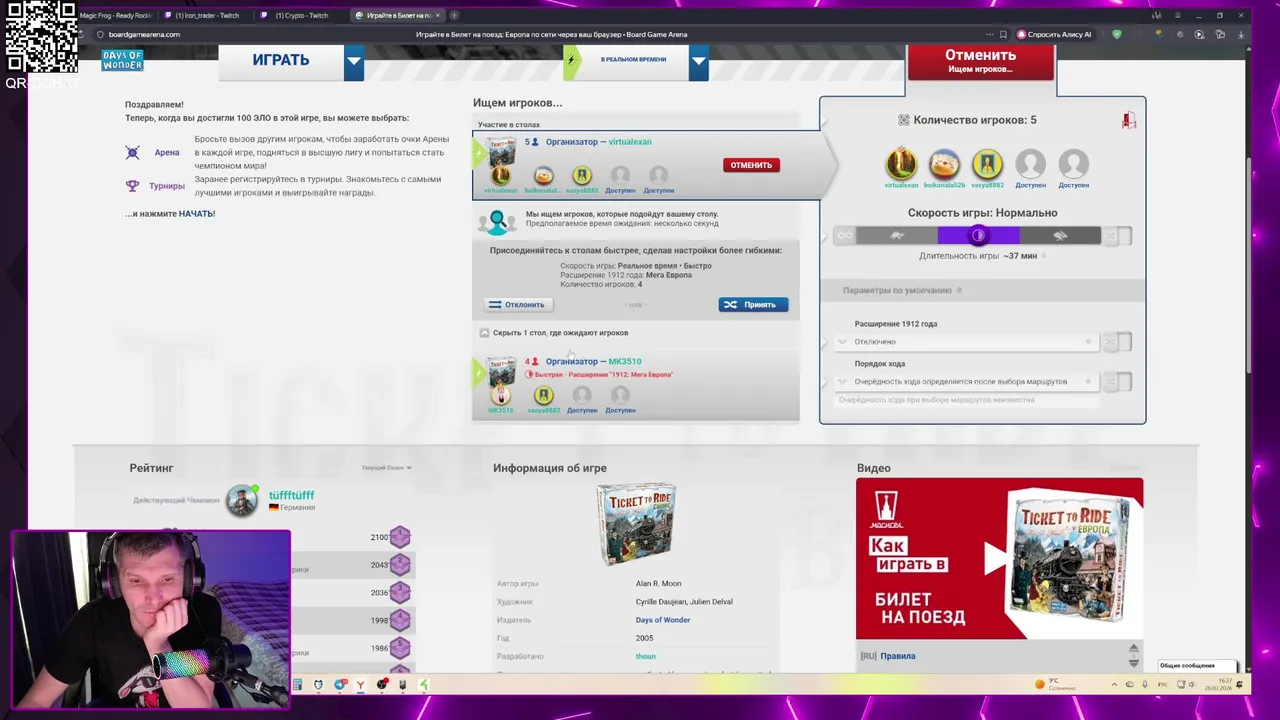The image size is (1280, 720).
Task: Select the infinity turn-based speed icon
Action: (845, 236)
